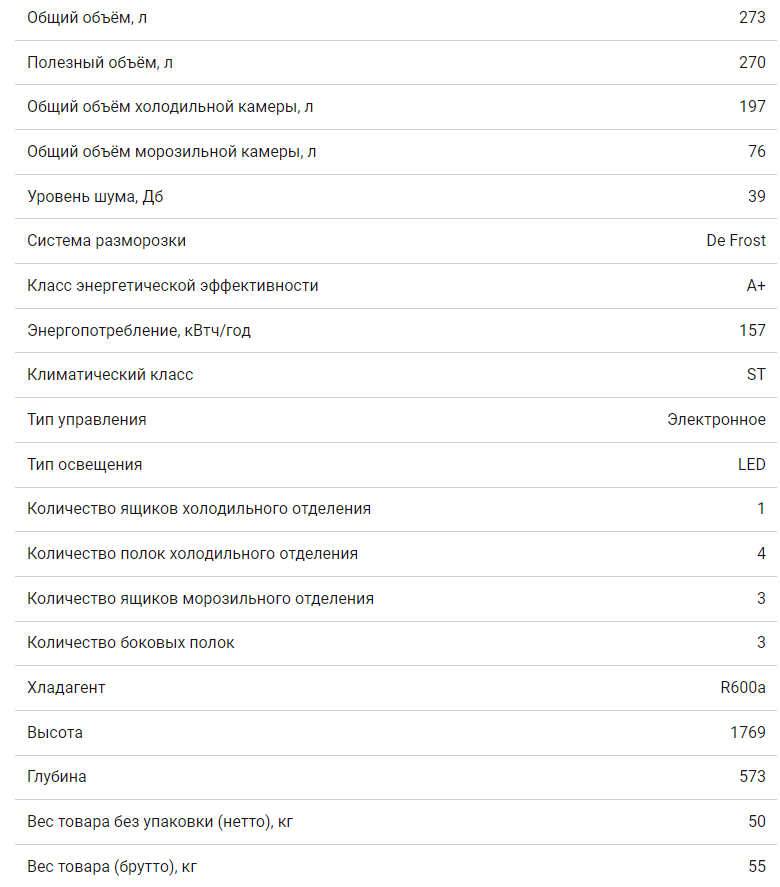Select the 'Высота' value 1769

pyautogui.click(x=748, y=733)
